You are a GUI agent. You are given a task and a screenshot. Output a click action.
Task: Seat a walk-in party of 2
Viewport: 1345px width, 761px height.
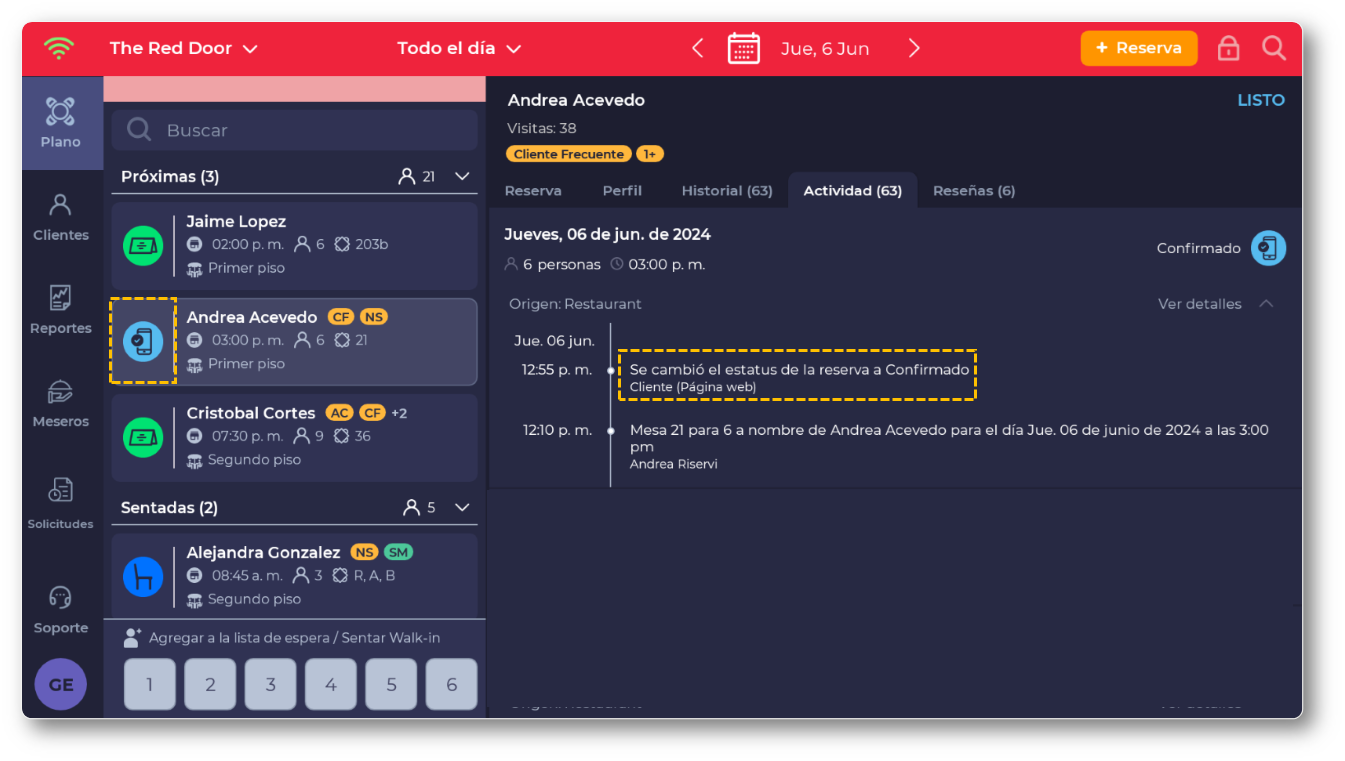coord(210,685)
